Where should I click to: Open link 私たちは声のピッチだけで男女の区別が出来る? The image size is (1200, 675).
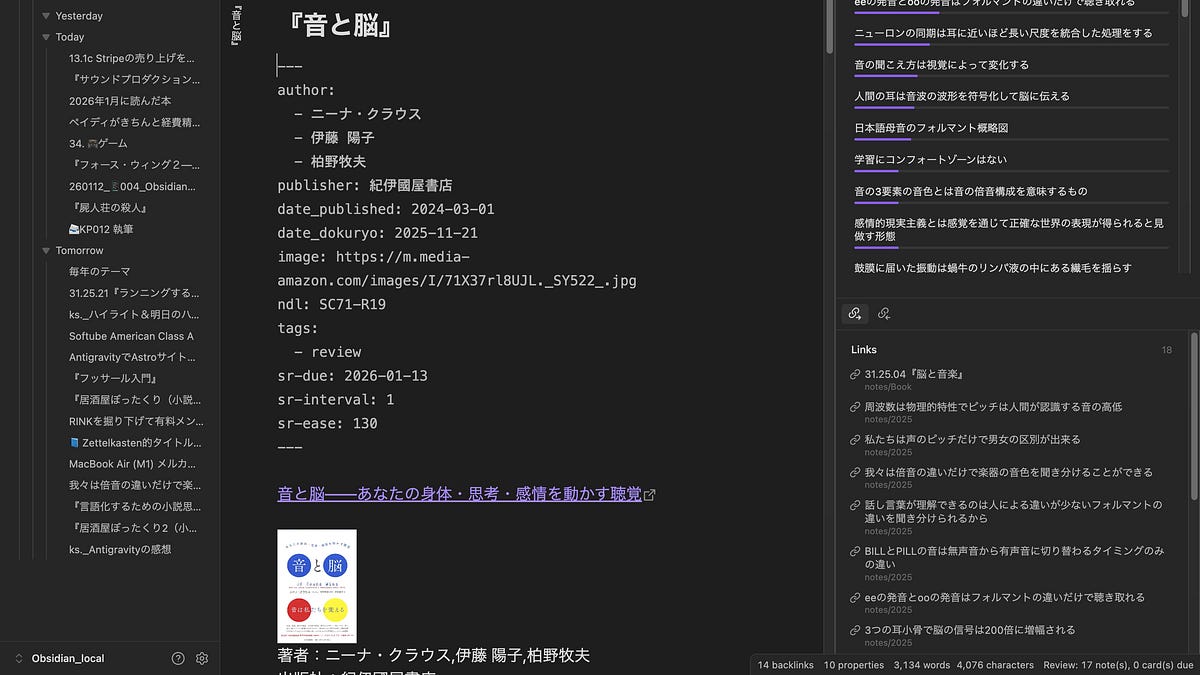(x=972, y=439)
